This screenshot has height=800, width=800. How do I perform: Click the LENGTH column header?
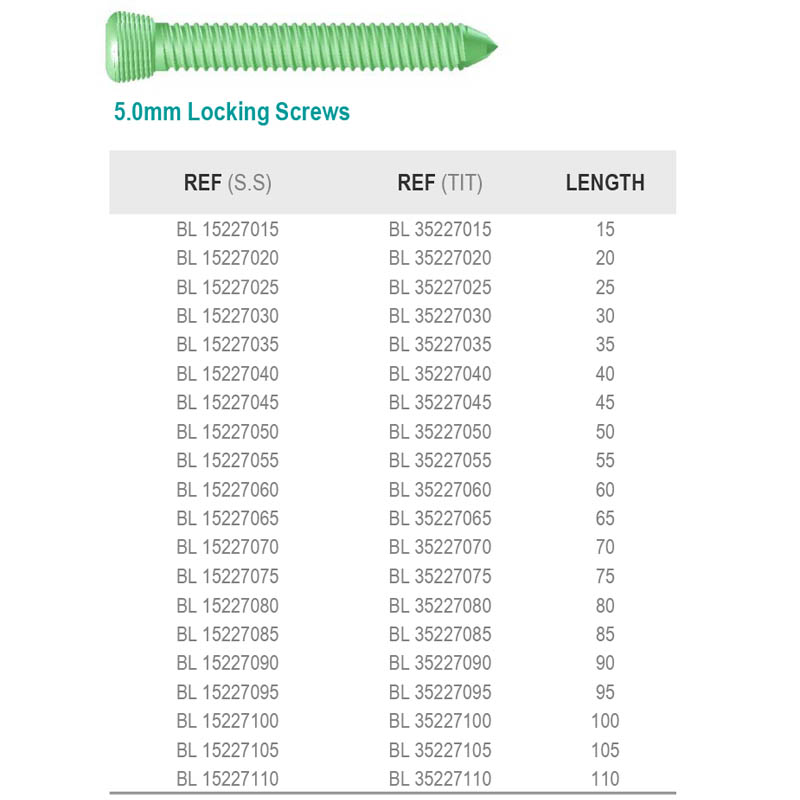coord(605,183)
